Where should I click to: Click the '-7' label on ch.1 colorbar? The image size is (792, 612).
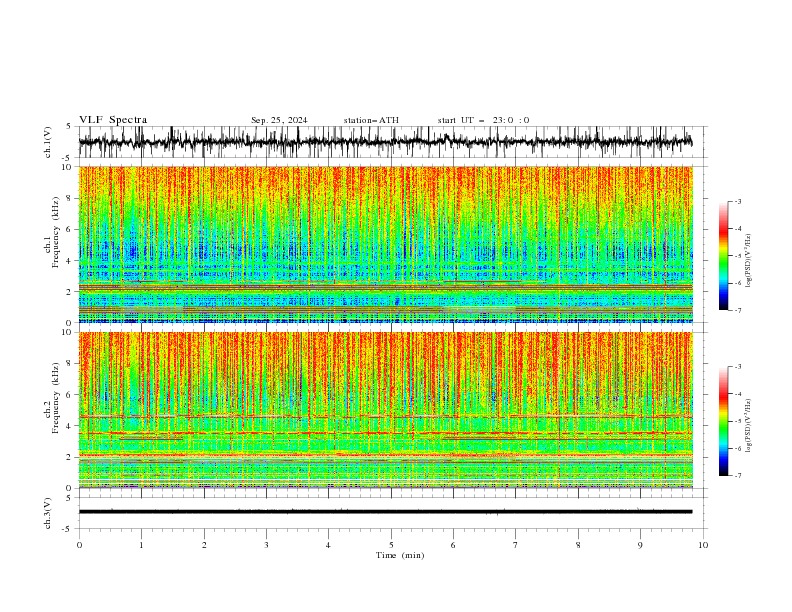(x=737, y=310)
